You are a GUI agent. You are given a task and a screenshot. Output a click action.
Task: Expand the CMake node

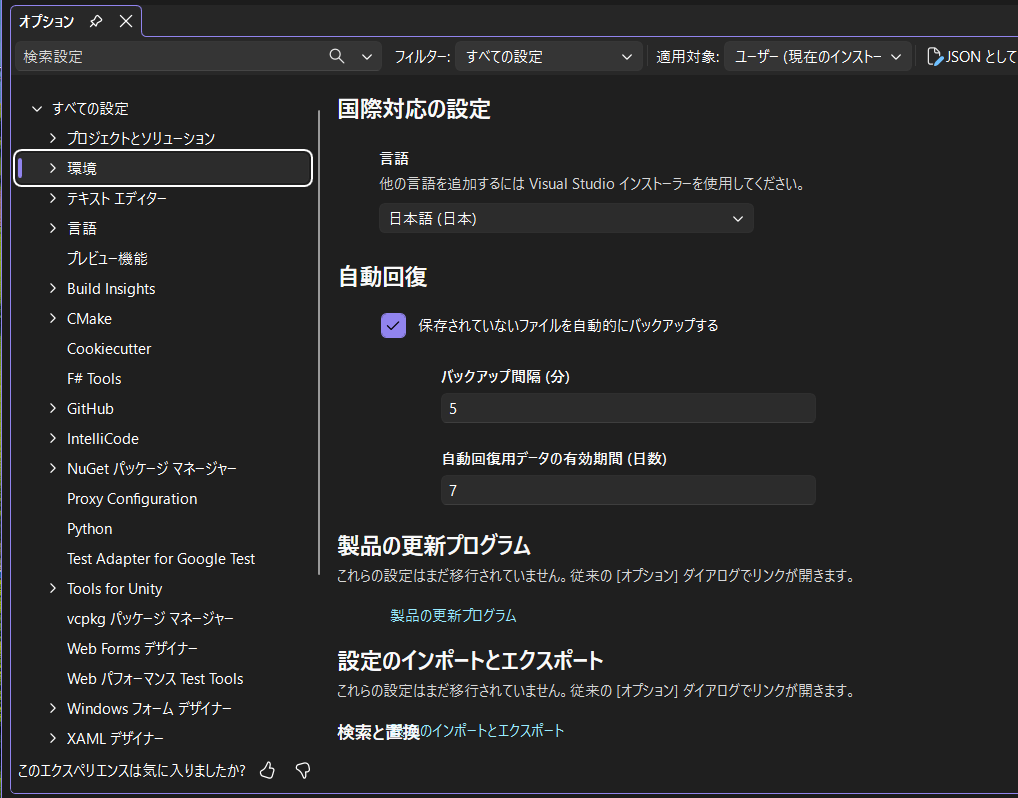[53, 318]
